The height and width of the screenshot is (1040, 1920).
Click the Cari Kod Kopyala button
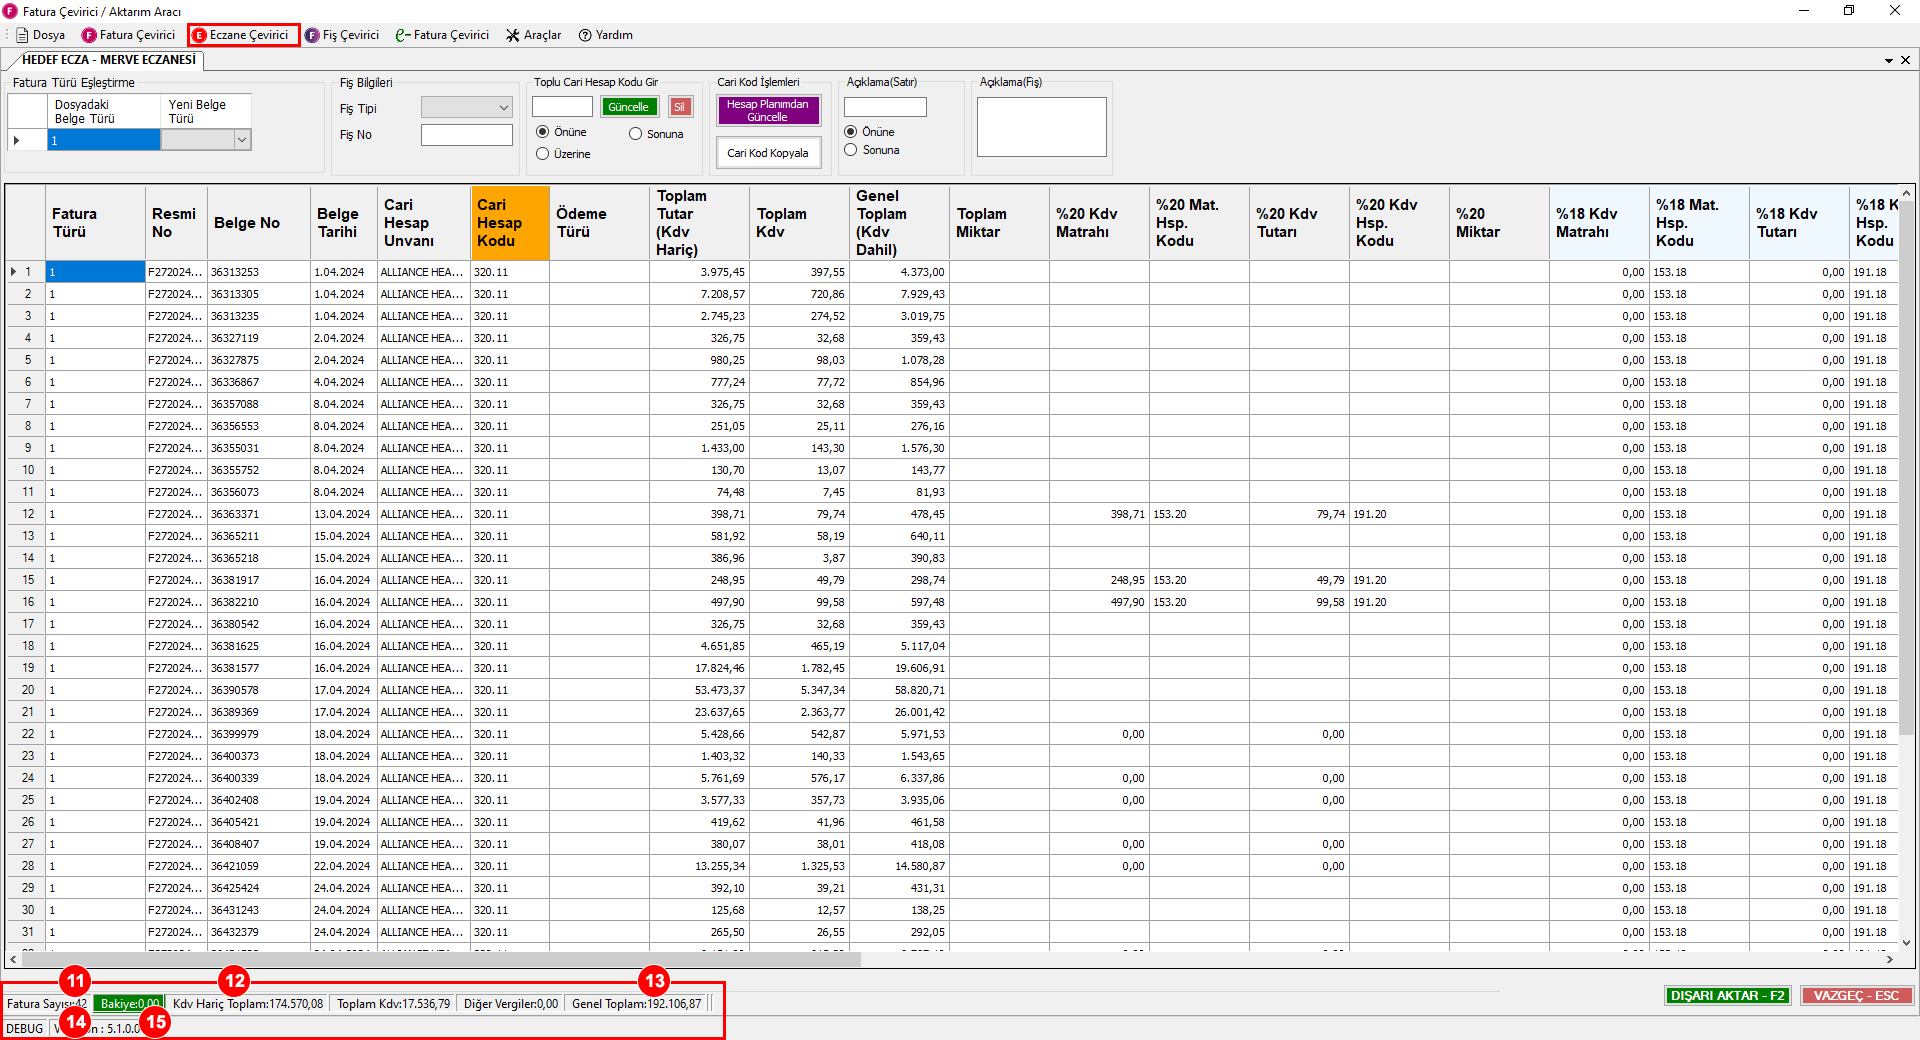point(768,153)
